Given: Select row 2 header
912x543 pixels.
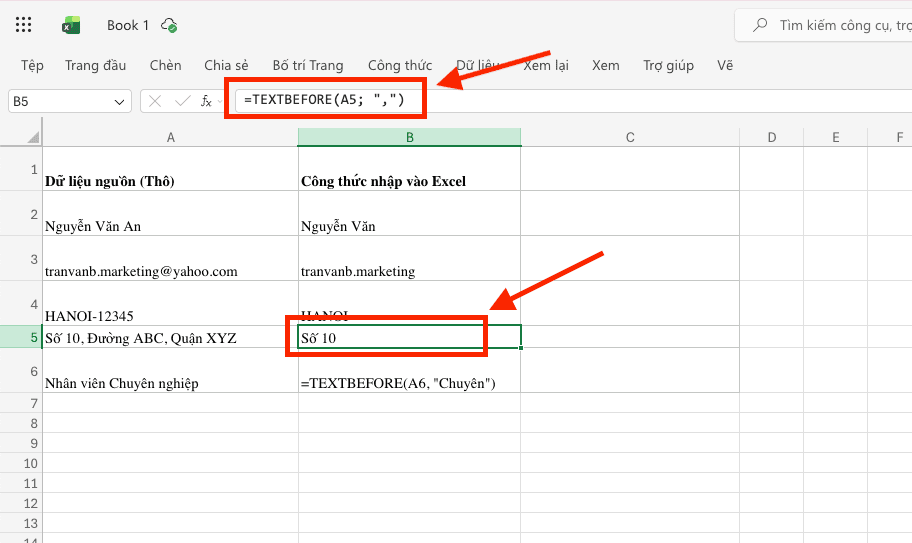Looking at the screenshot, I should 21,214.
